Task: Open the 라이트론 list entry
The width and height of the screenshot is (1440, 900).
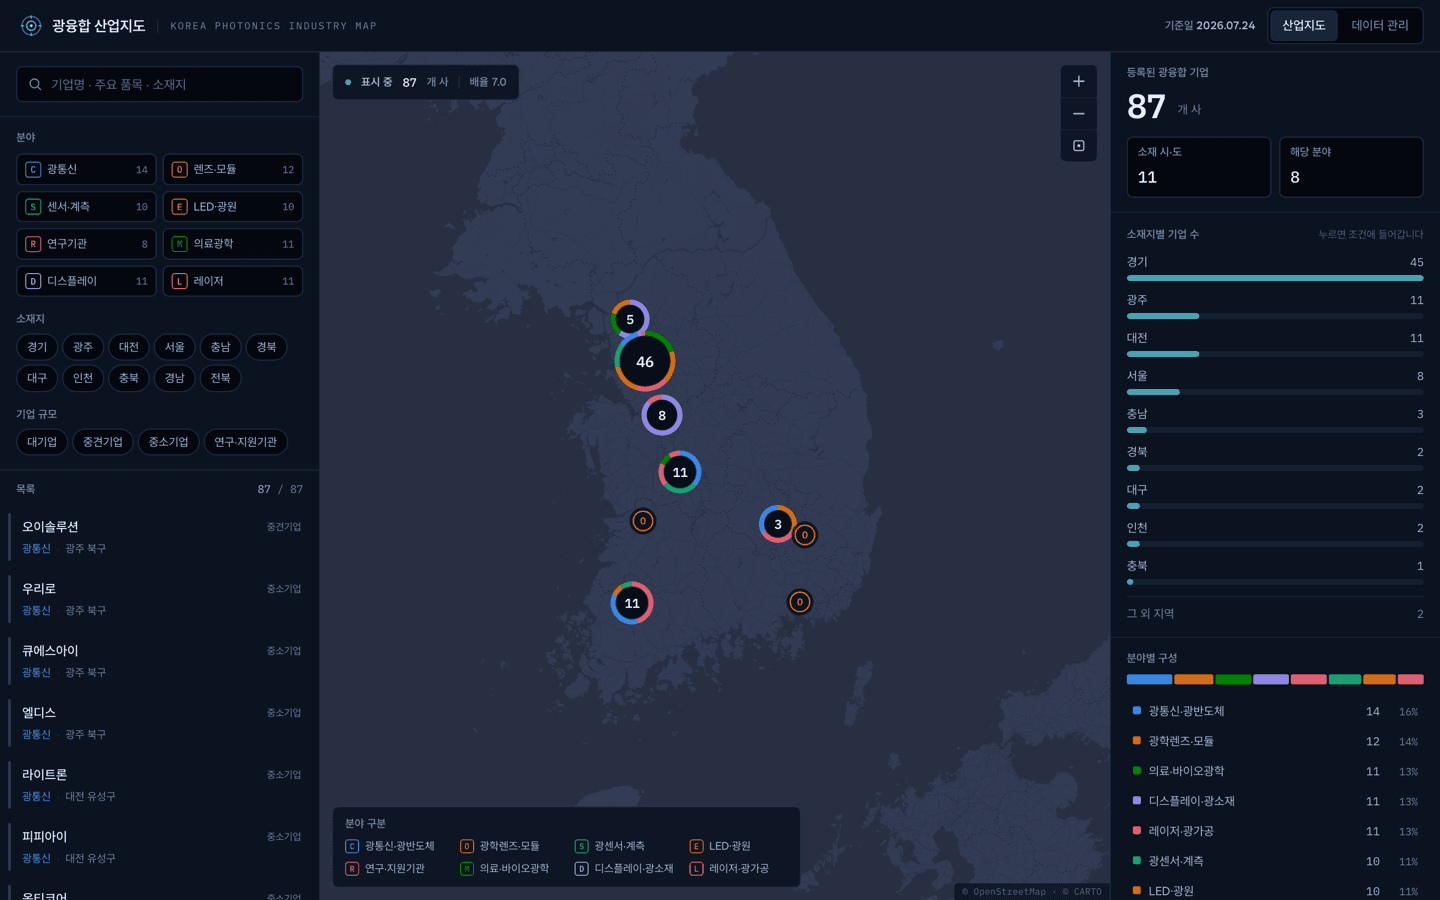Action: (160, 785)
